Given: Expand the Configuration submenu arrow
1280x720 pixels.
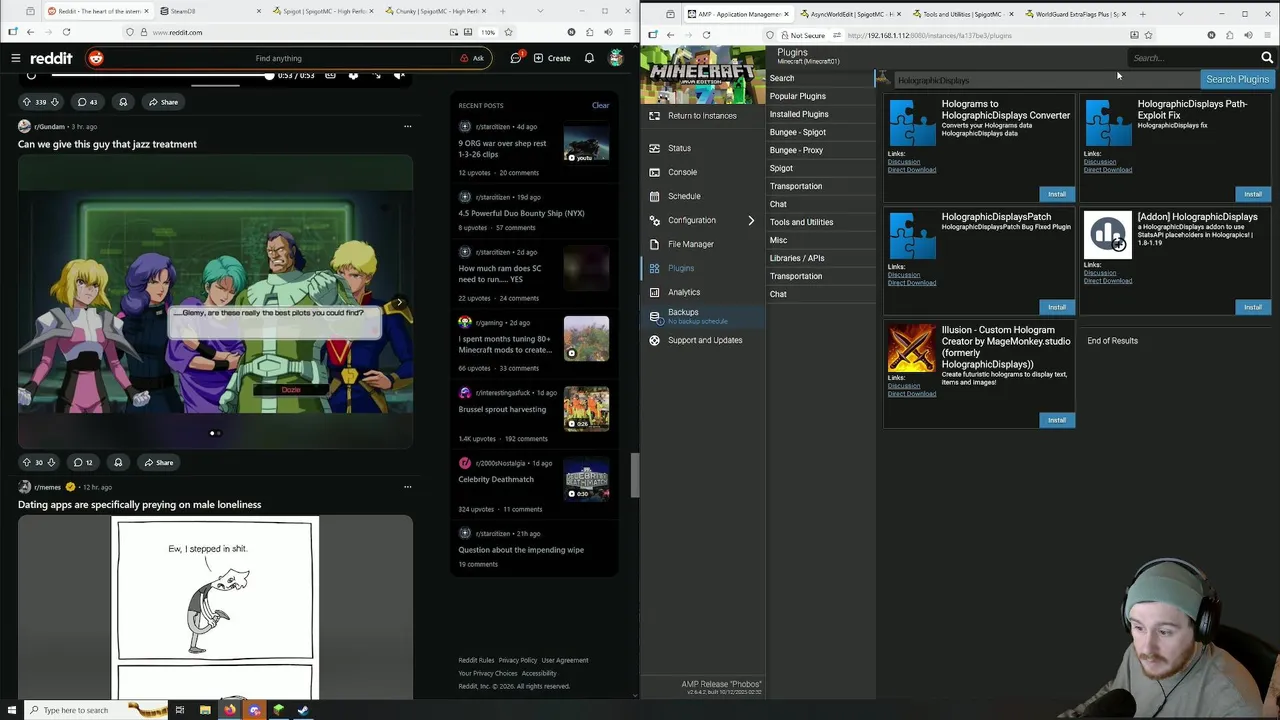Looking at the screenshot, I should click(x=751, y=220).
